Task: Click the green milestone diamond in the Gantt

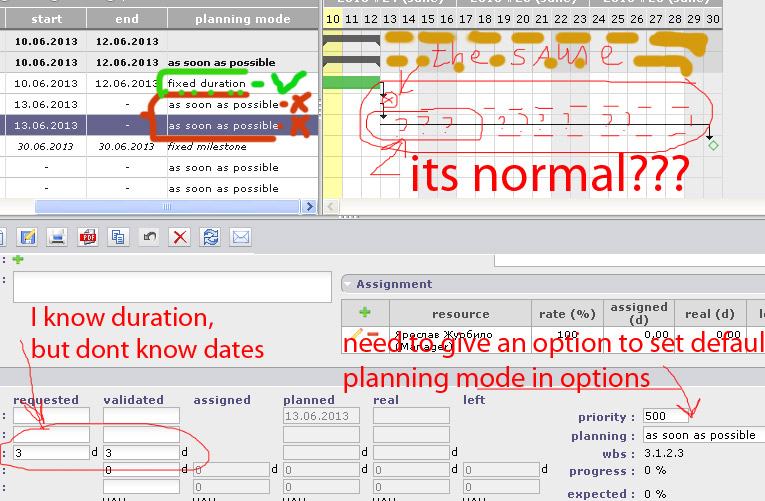Action: click(713, 145)
